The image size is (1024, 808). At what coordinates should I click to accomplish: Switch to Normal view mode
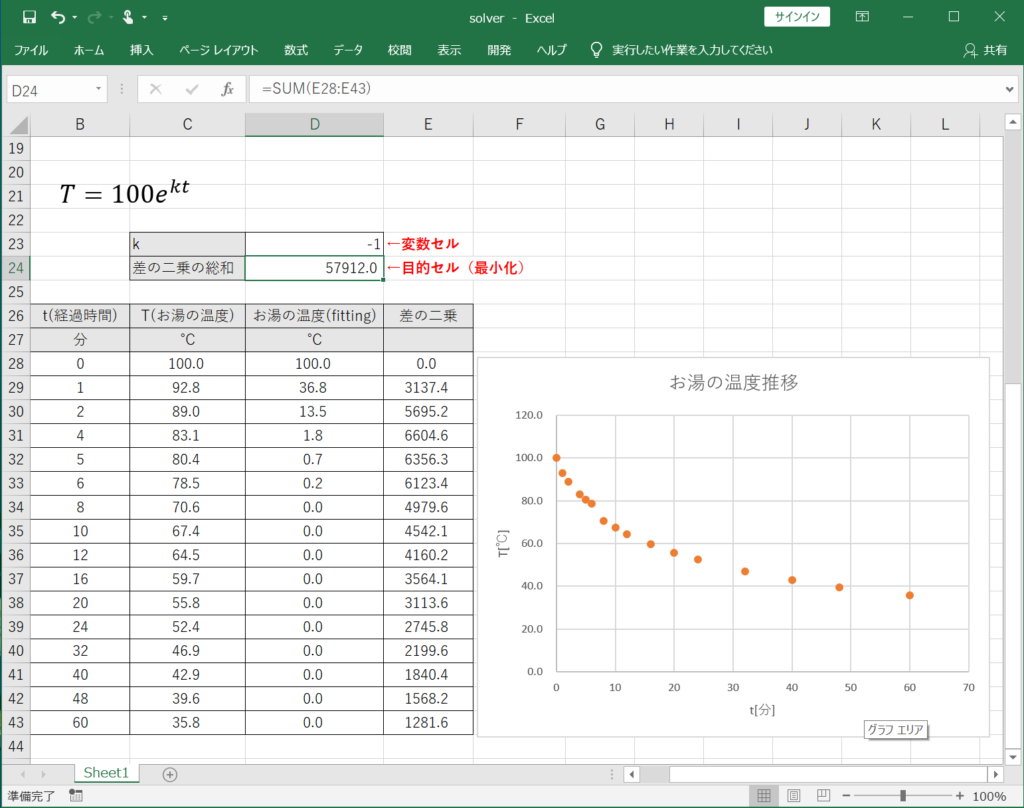click(x=764, y=796)
